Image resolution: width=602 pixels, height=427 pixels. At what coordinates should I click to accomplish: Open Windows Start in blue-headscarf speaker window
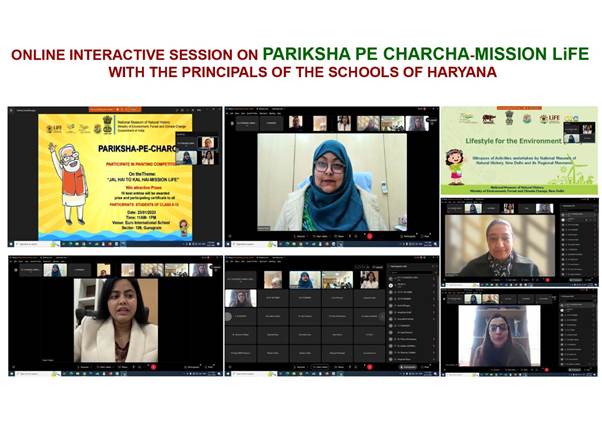[228, 244]
